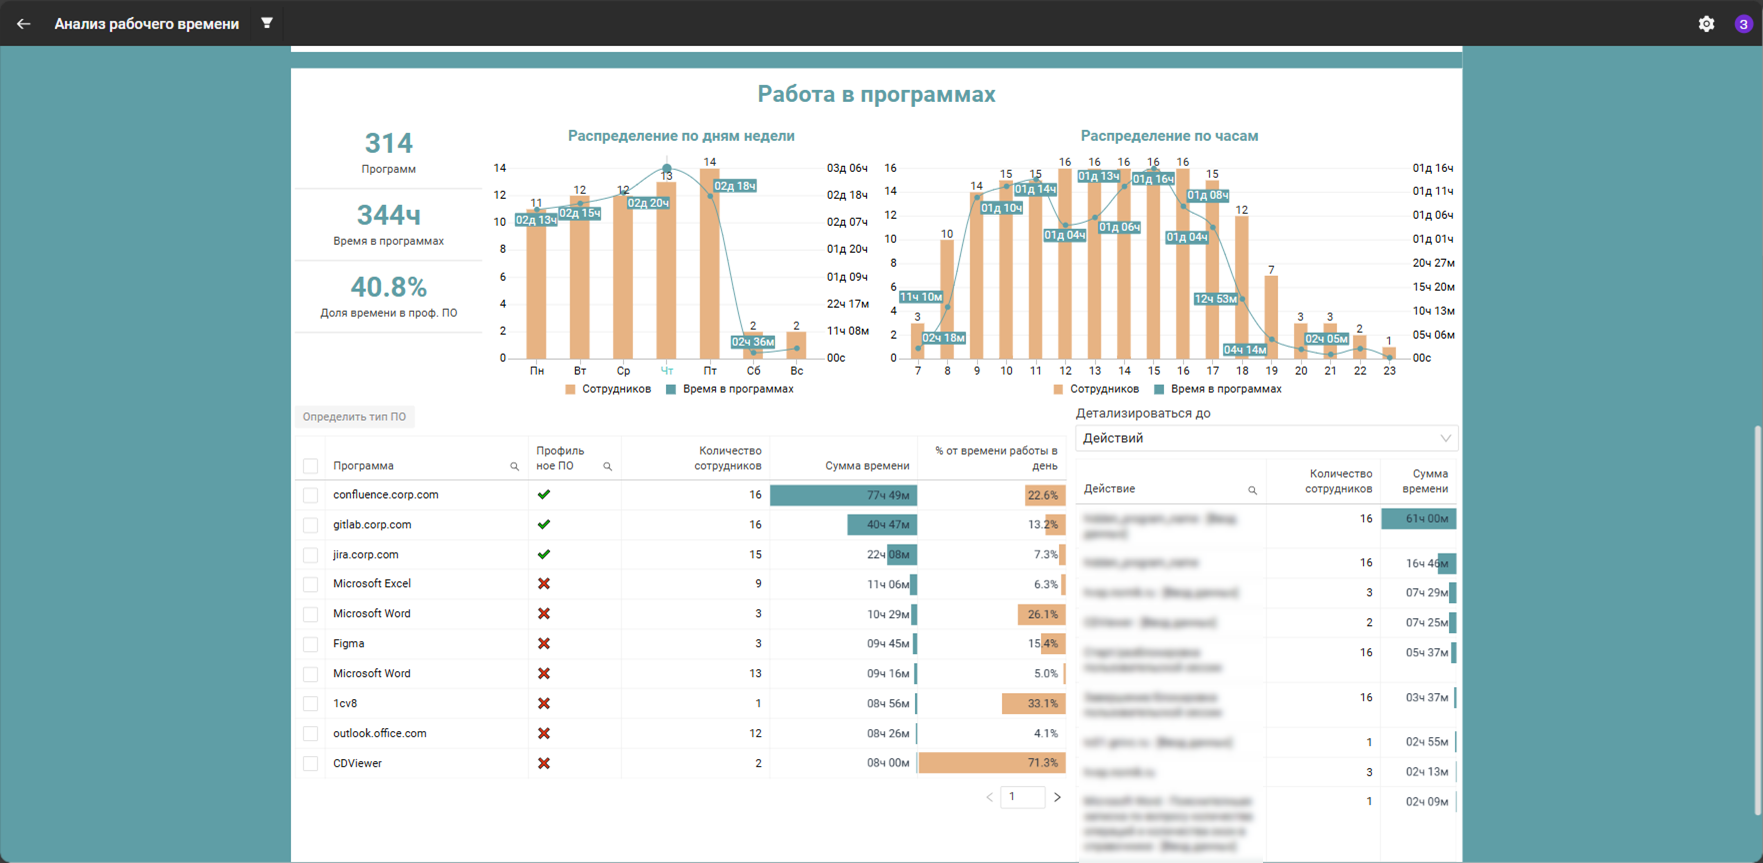
Task: Click search icon in Программа column
Action: coord(515,467)
